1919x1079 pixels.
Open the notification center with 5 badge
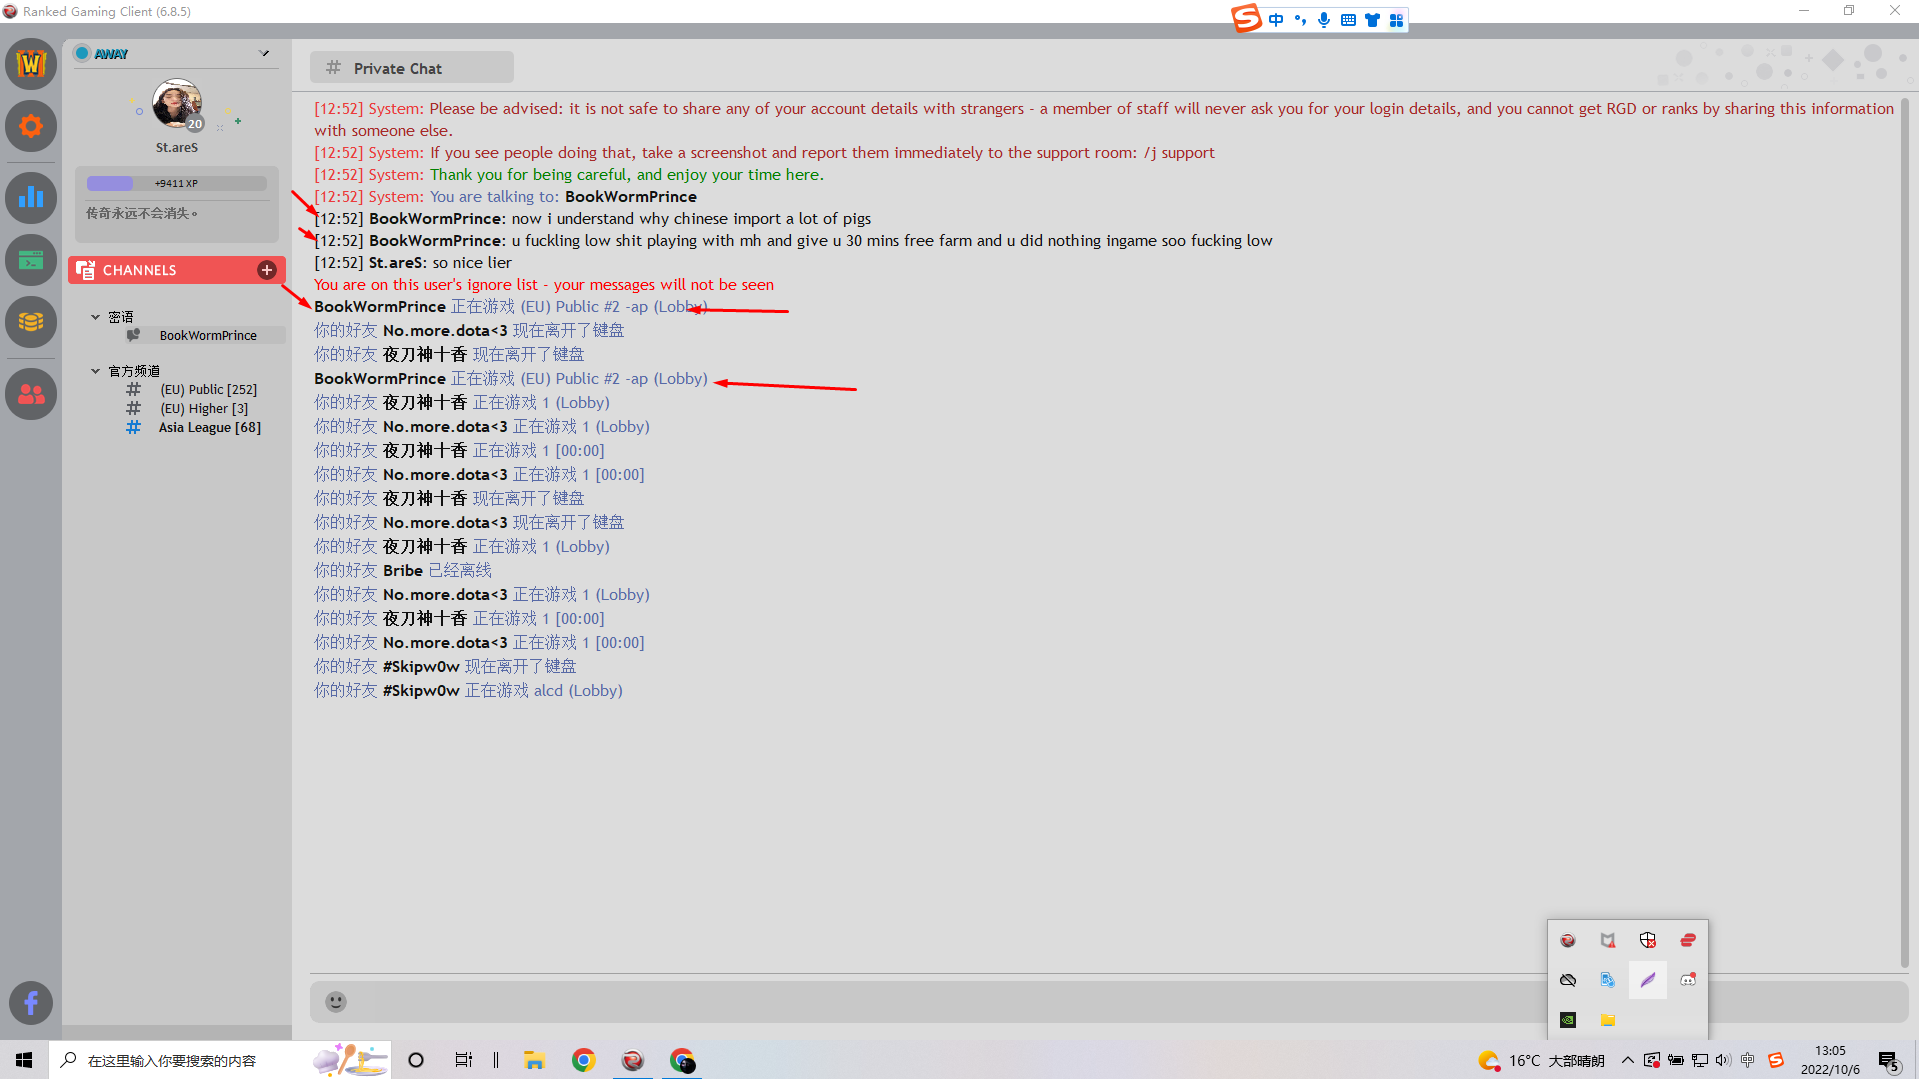[x=1889, y=1061]
